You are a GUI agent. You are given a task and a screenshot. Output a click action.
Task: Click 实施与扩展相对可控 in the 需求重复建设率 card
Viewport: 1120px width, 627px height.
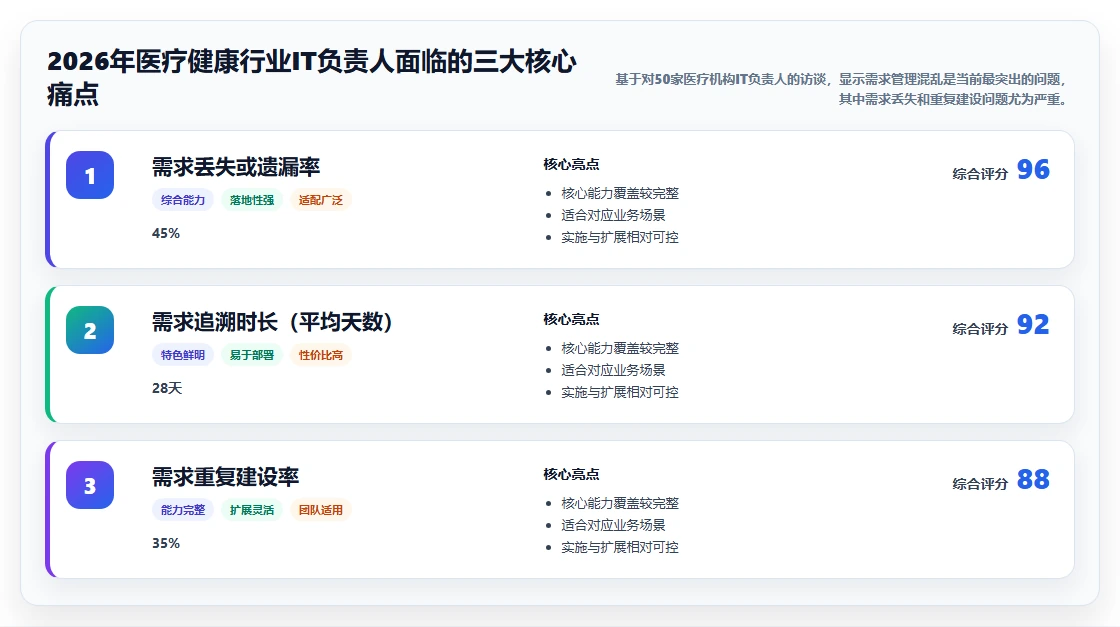point(620,547)
